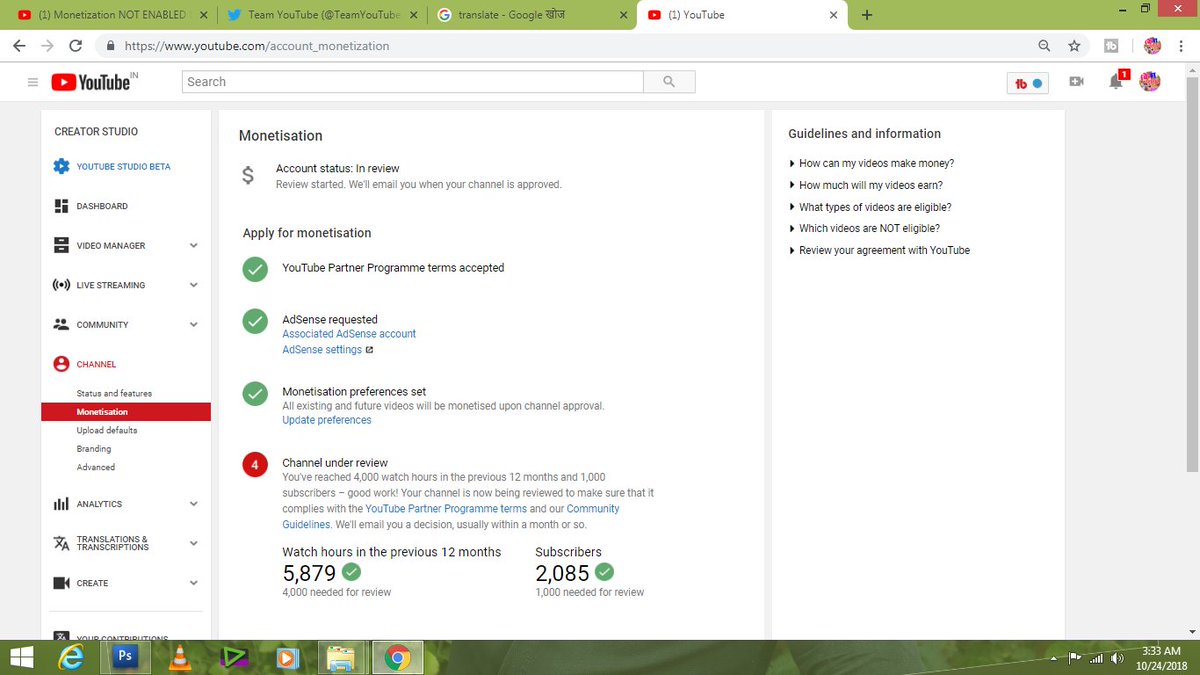Click the browser back arrow
Image resolution: width=1200 pixels, height=675 pixels.
coord(20,46)
